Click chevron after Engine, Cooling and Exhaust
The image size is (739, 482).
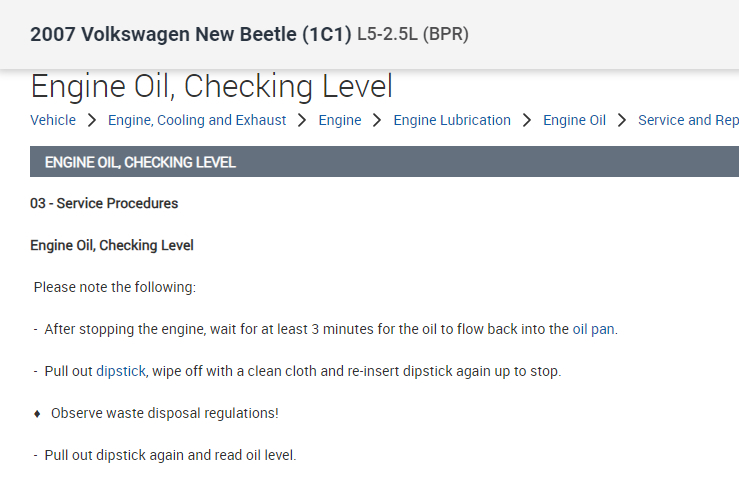(303, 120)
